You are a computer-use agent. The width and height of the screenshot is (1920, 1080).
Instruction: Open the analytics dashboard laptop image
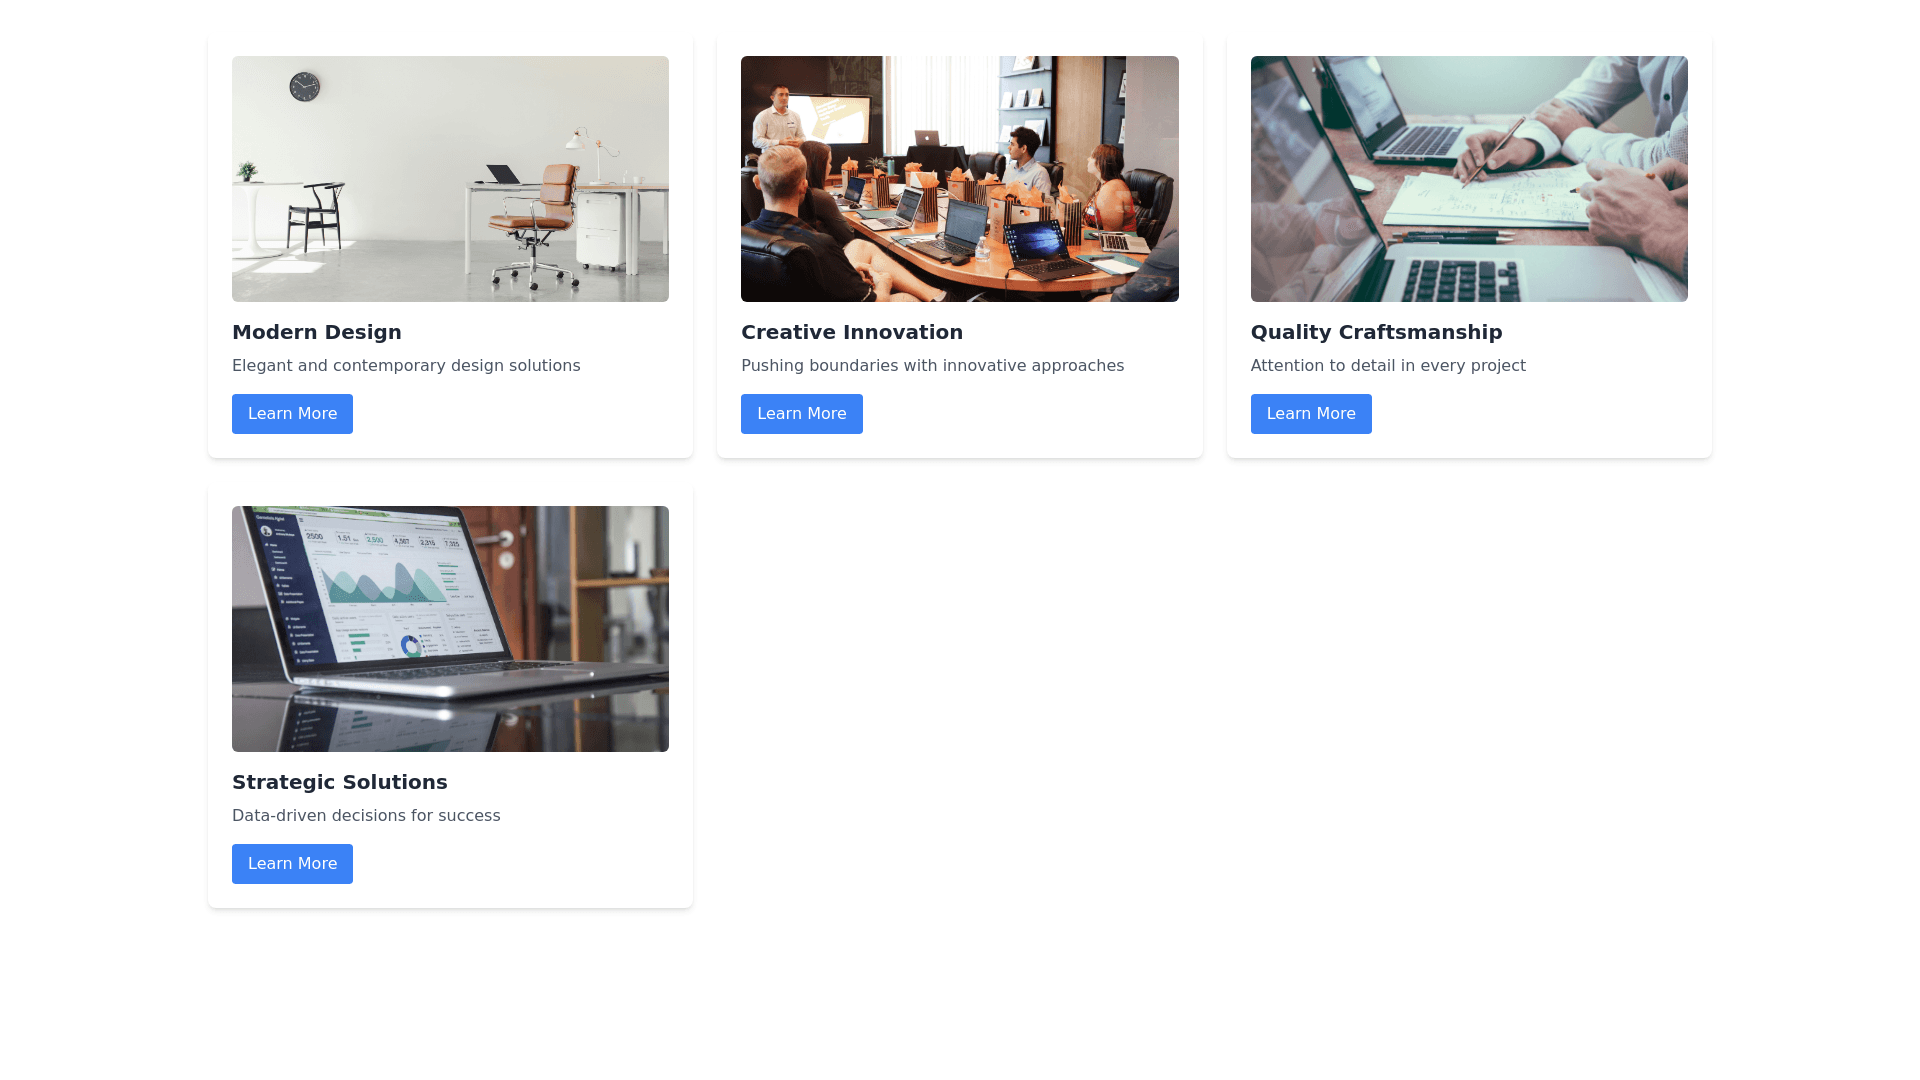(x=450, y=629)
